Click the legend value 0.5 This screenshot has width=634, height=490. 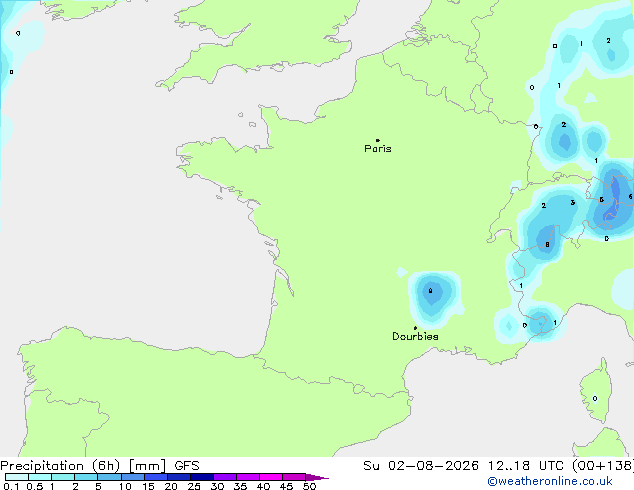(35, 486)
